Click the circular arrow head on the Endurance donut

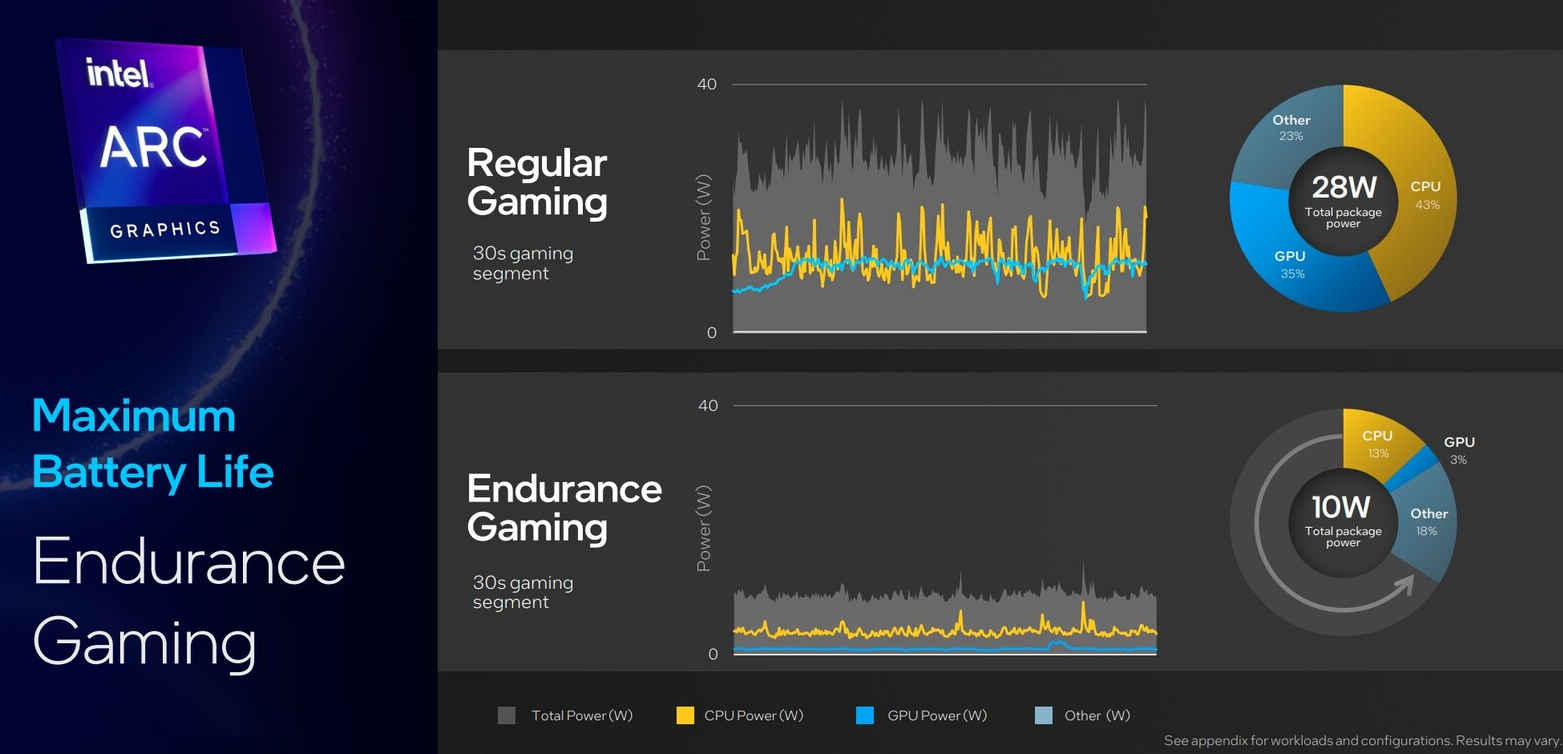coord(1403,585)
